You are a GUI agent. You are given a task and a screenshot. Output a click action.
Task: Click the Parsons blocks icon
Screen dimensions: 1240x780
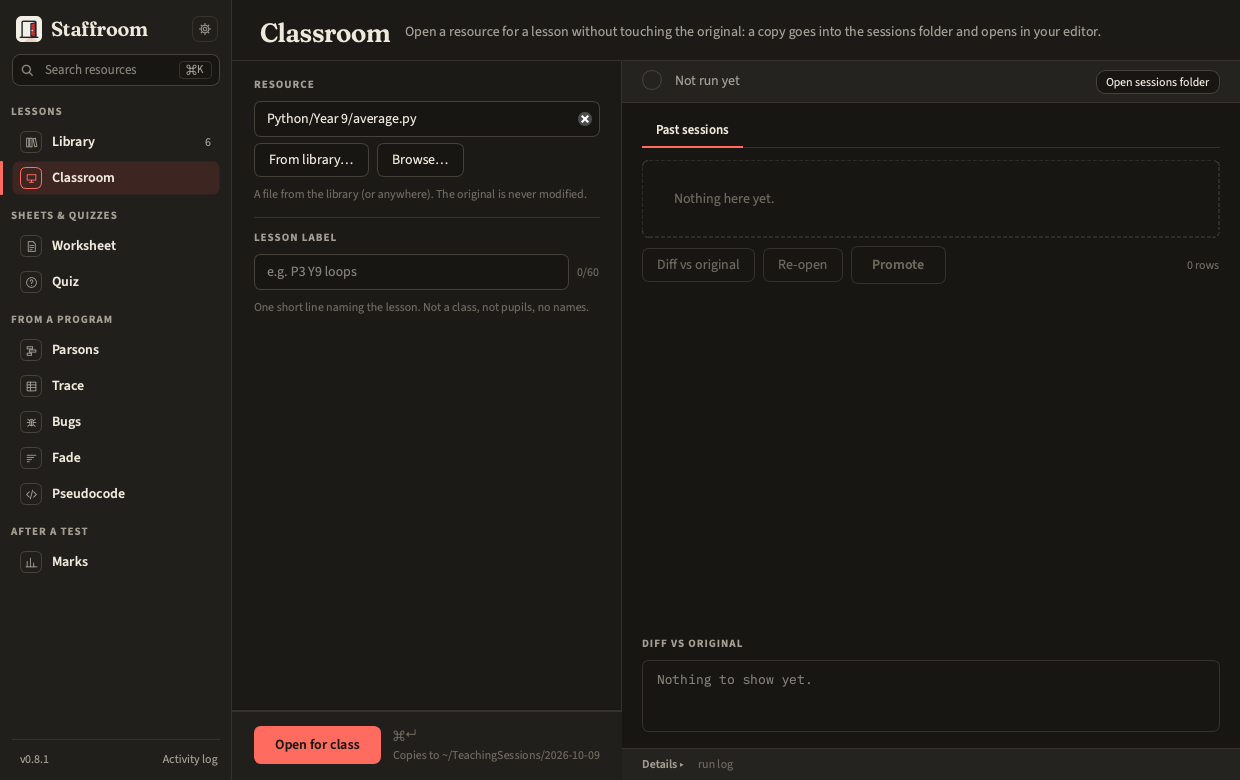[31, 350]
